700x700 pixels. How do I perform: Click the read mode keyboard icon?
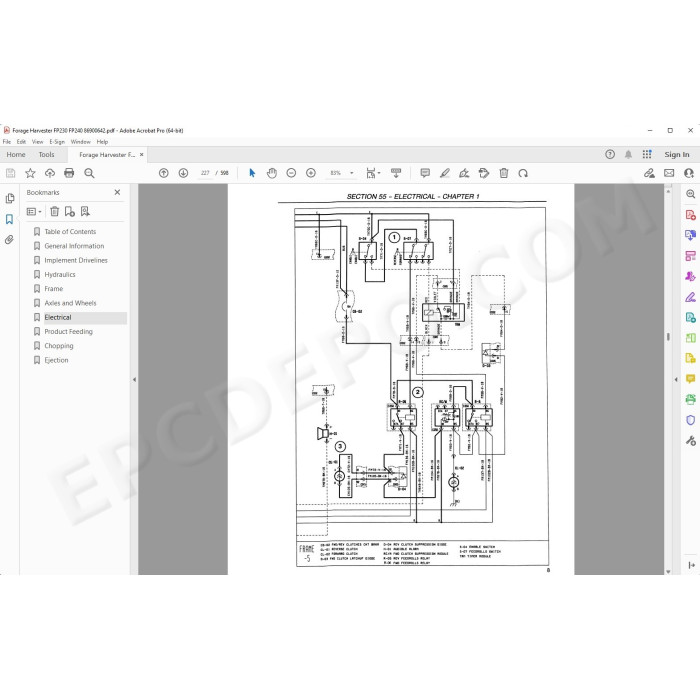tap(396, 173)
